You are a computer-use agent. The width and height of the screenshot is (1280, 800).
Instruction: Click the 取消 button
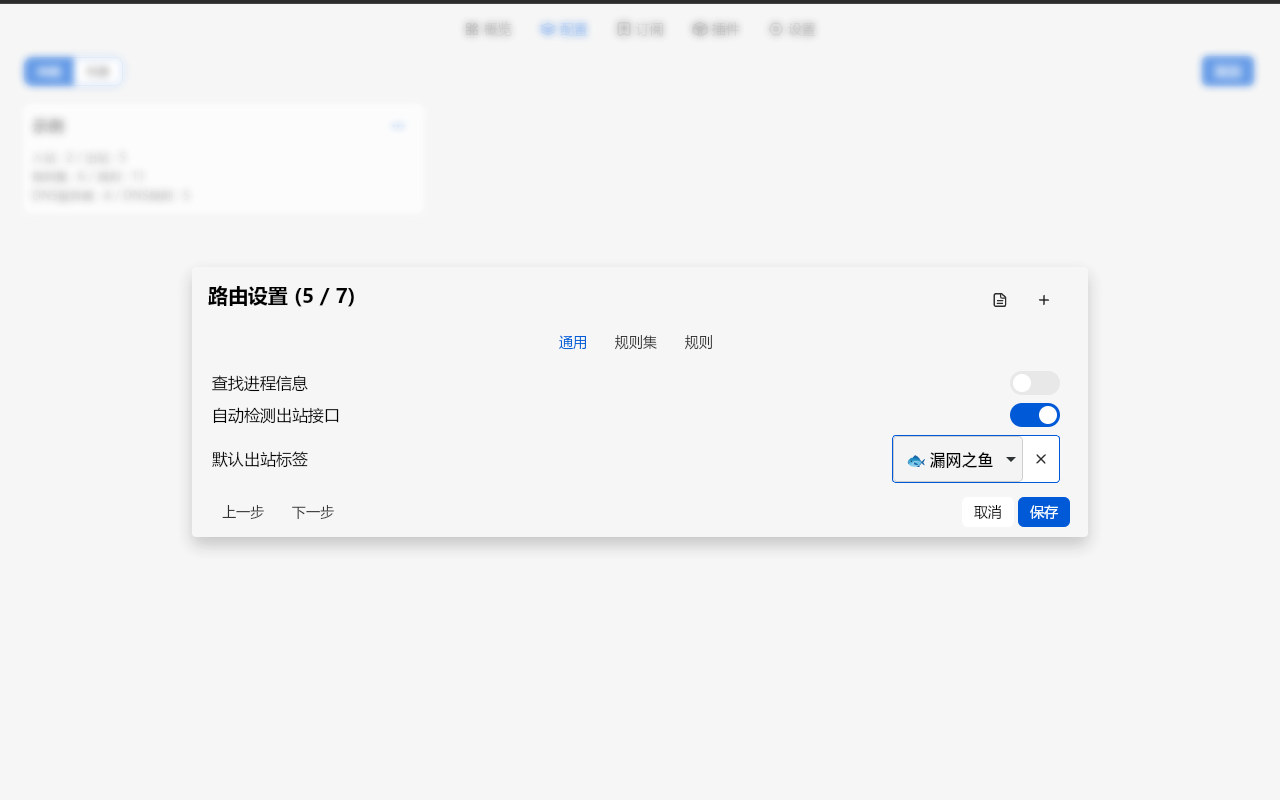point(988,512)
